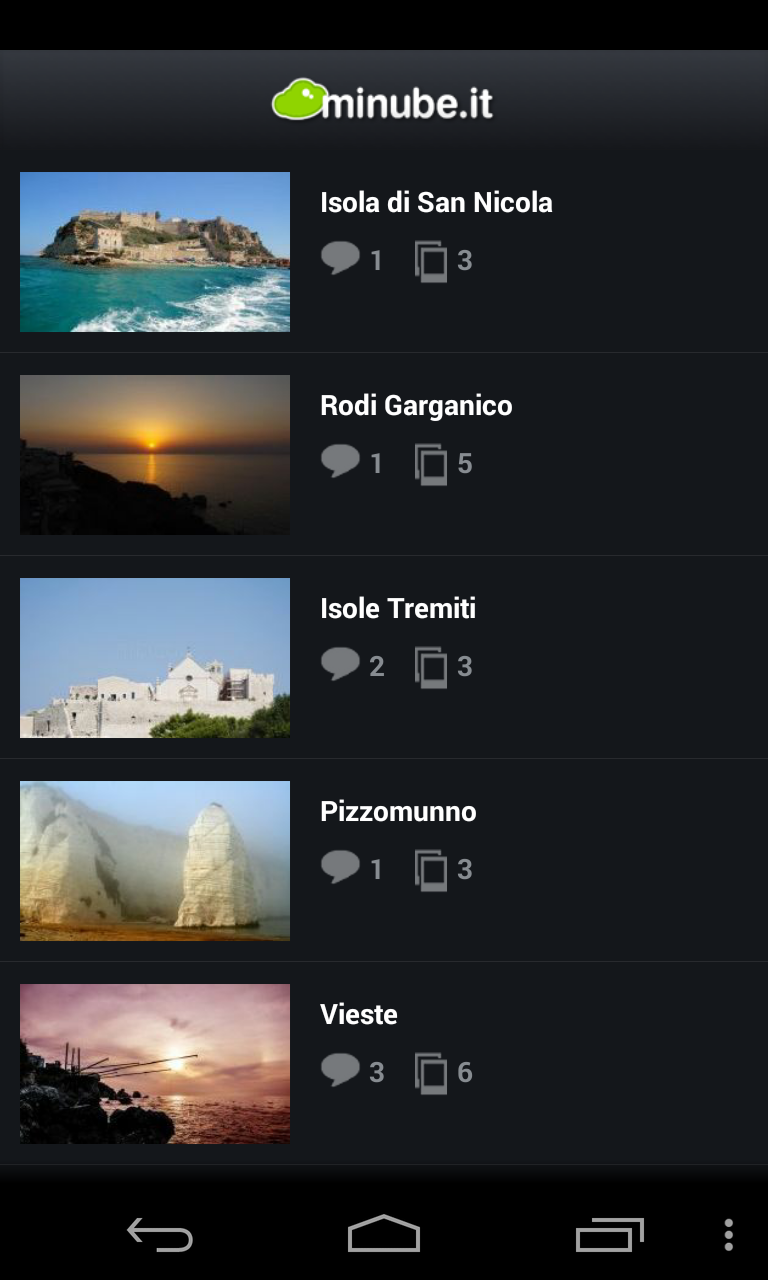This screenshot has height=1280, width=768.
Task: Tap the Rodi Garganico sunset thumbnail
Action: 155,455
